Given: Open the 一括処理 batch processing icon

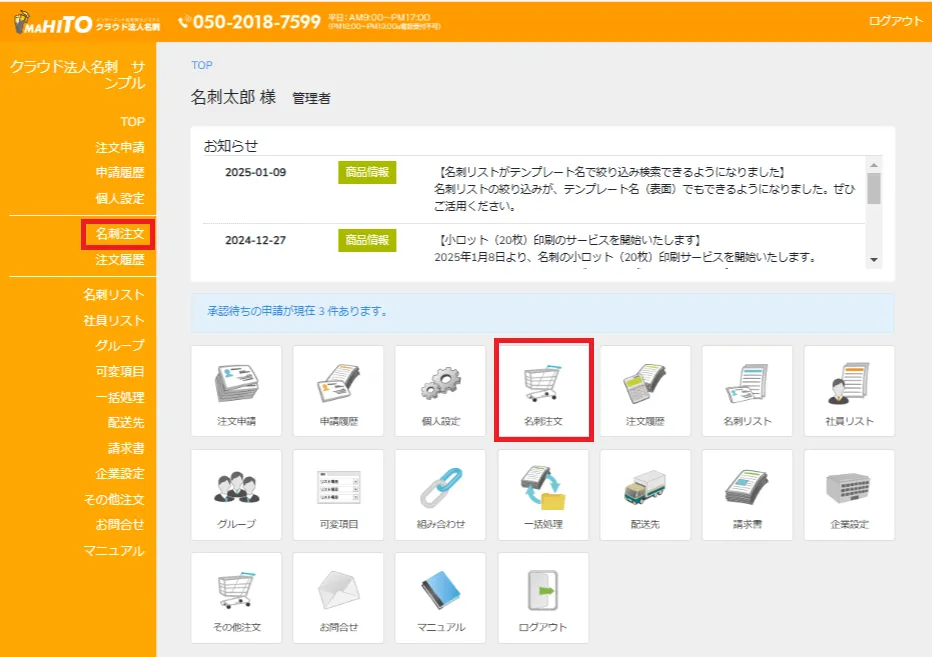Looking at the screenshot, I should tap(542, 493).
